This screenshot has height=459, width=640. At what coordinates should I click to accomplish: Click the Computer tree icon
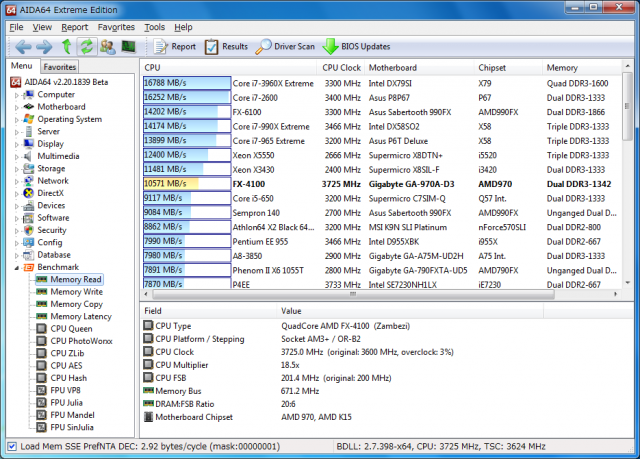point(29,95)
